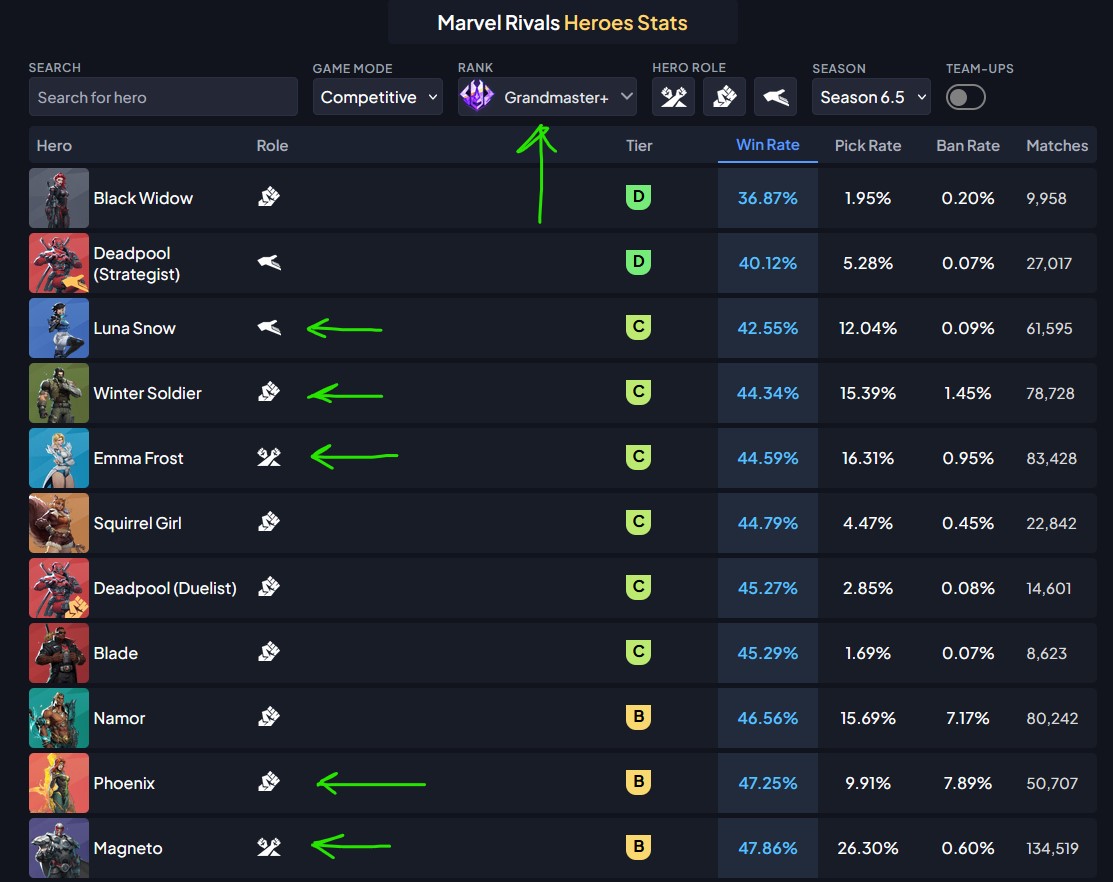Open Winter Soldier hero name link
This screenshot has width=1113, height=882.
(148, 393)
